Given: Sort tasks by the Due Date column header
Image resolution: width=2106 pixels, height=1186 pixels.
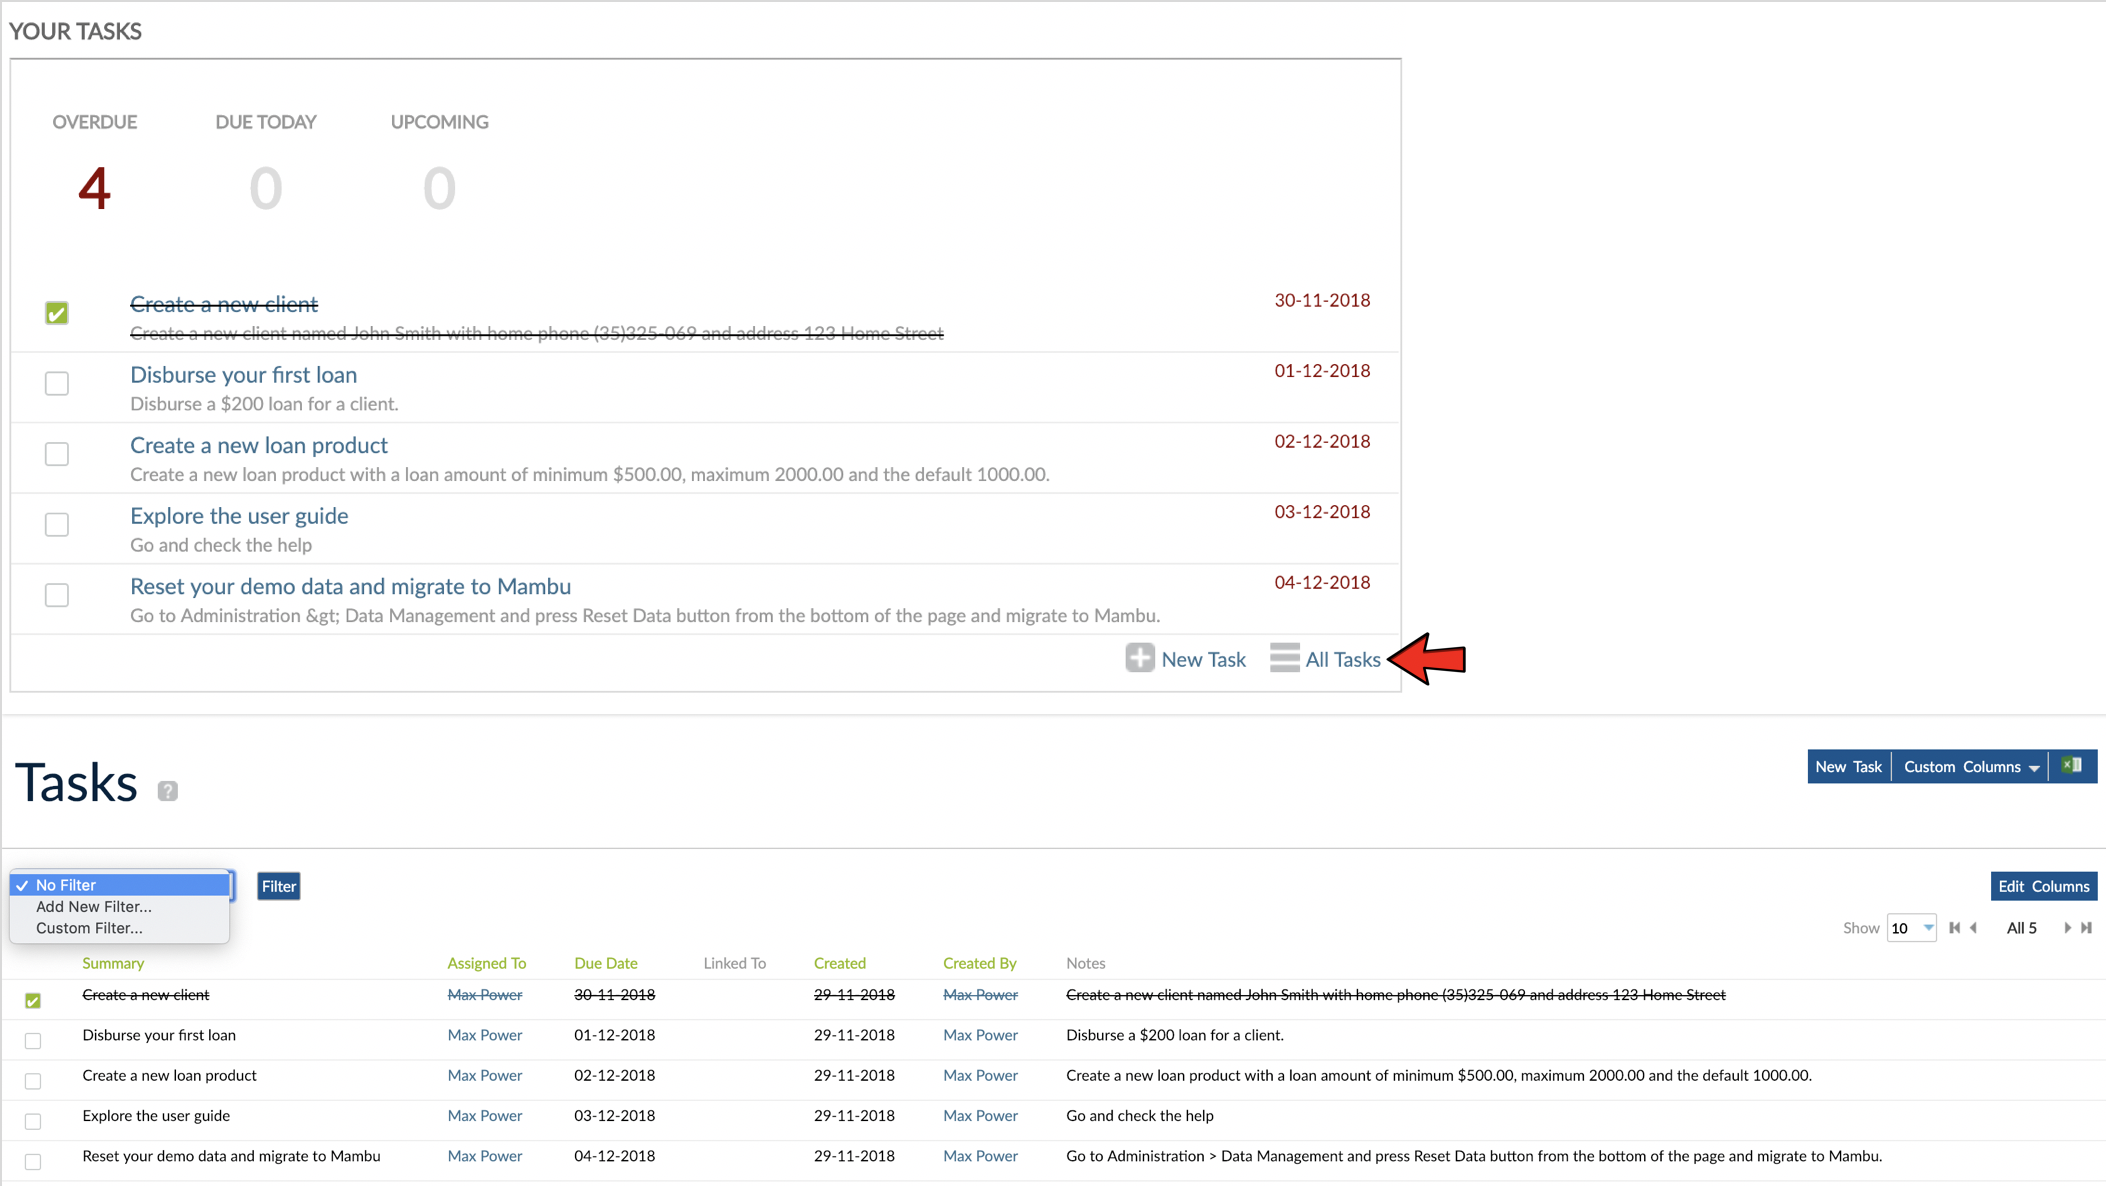Looking at the screenshot, I should pos(605,963).
